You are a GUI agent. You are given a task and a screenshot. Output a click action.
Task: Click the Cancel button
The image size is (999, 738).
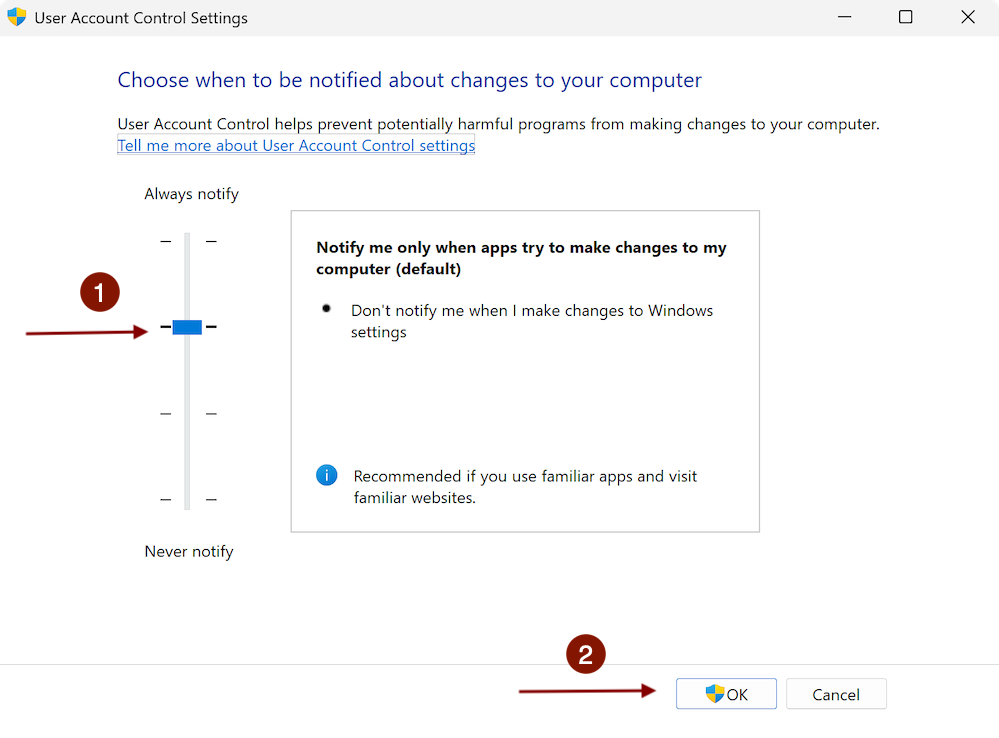point(836,693)
